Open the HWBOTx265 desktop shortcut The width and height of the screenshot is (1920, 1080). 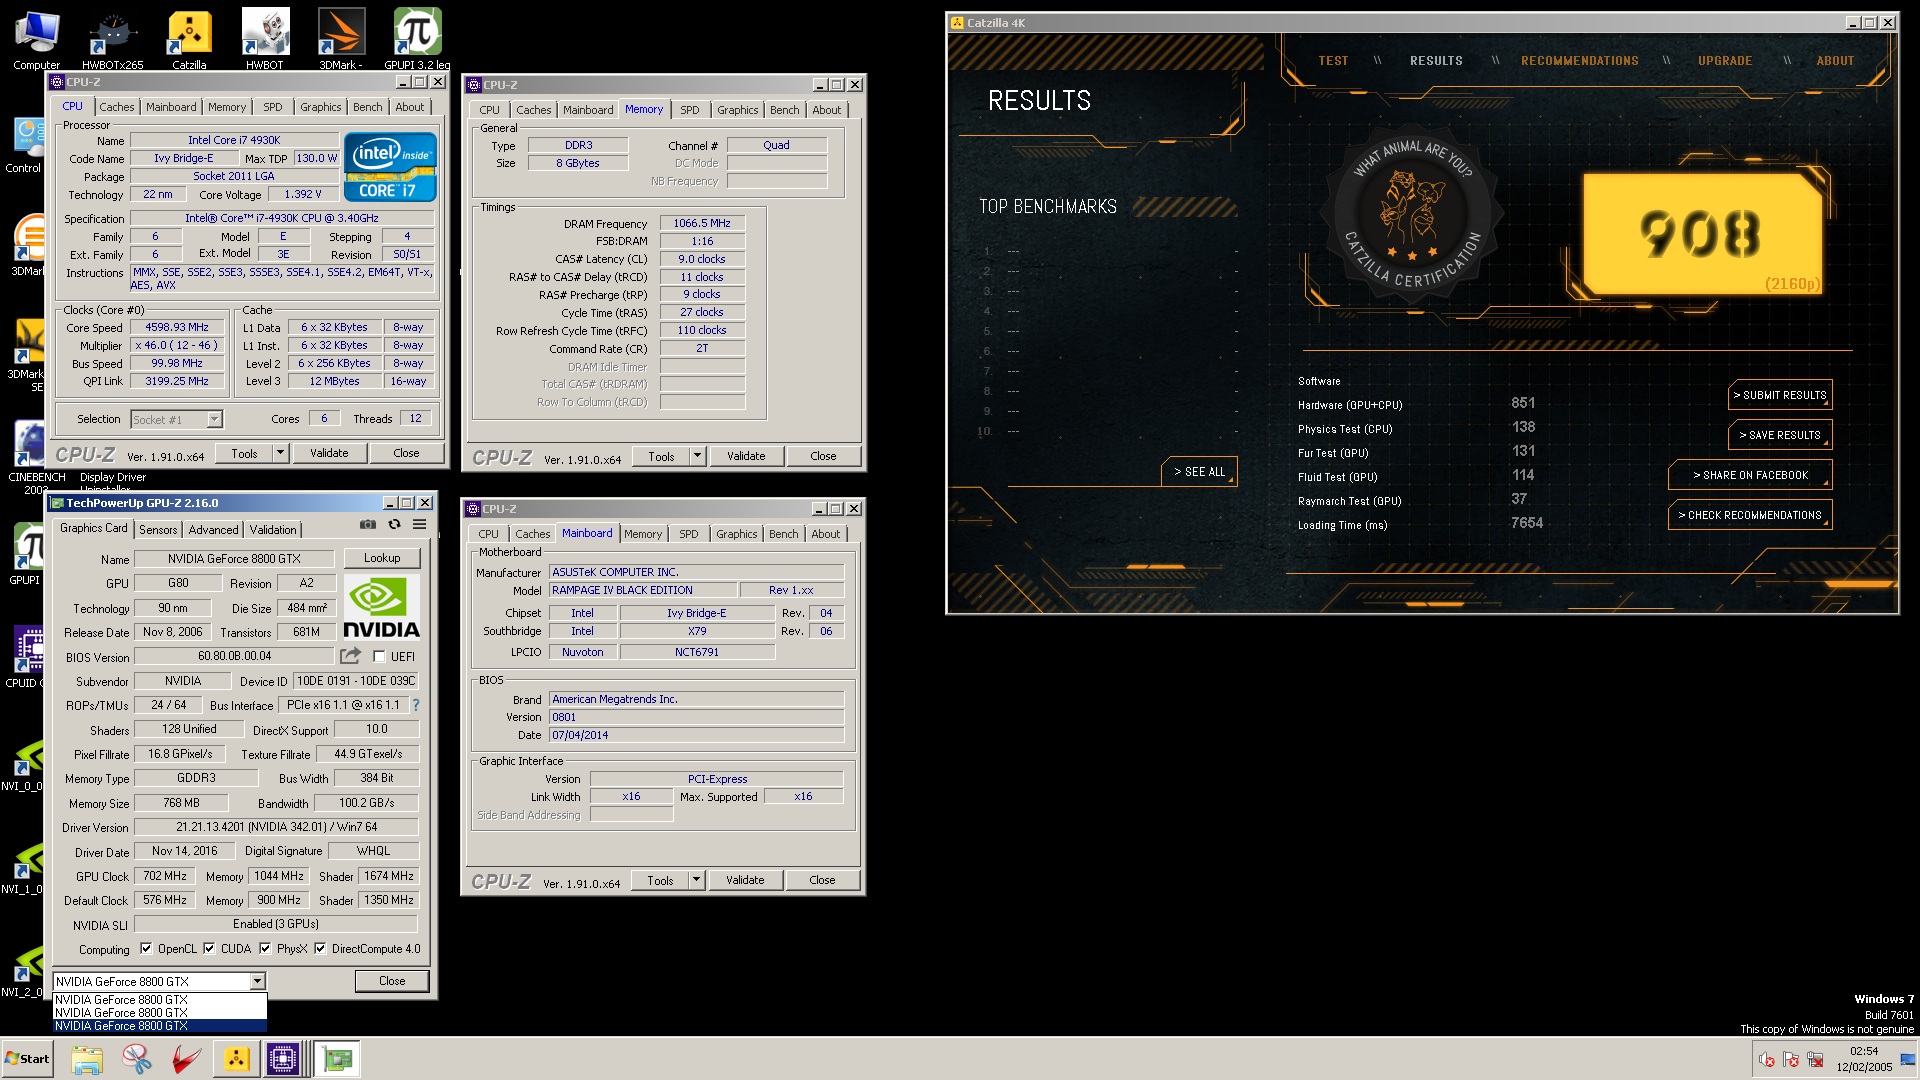pyautogui.click(x=112, y=40)
